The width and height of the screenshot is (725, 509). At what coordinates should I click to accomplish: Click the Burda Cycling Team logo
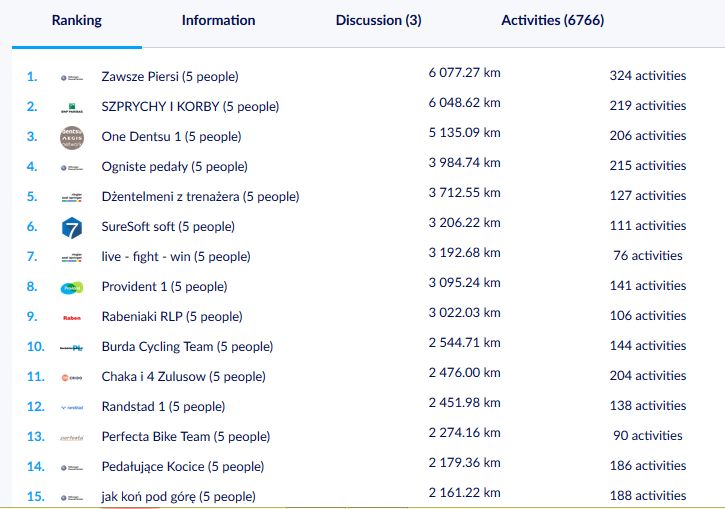pos(72,348)
